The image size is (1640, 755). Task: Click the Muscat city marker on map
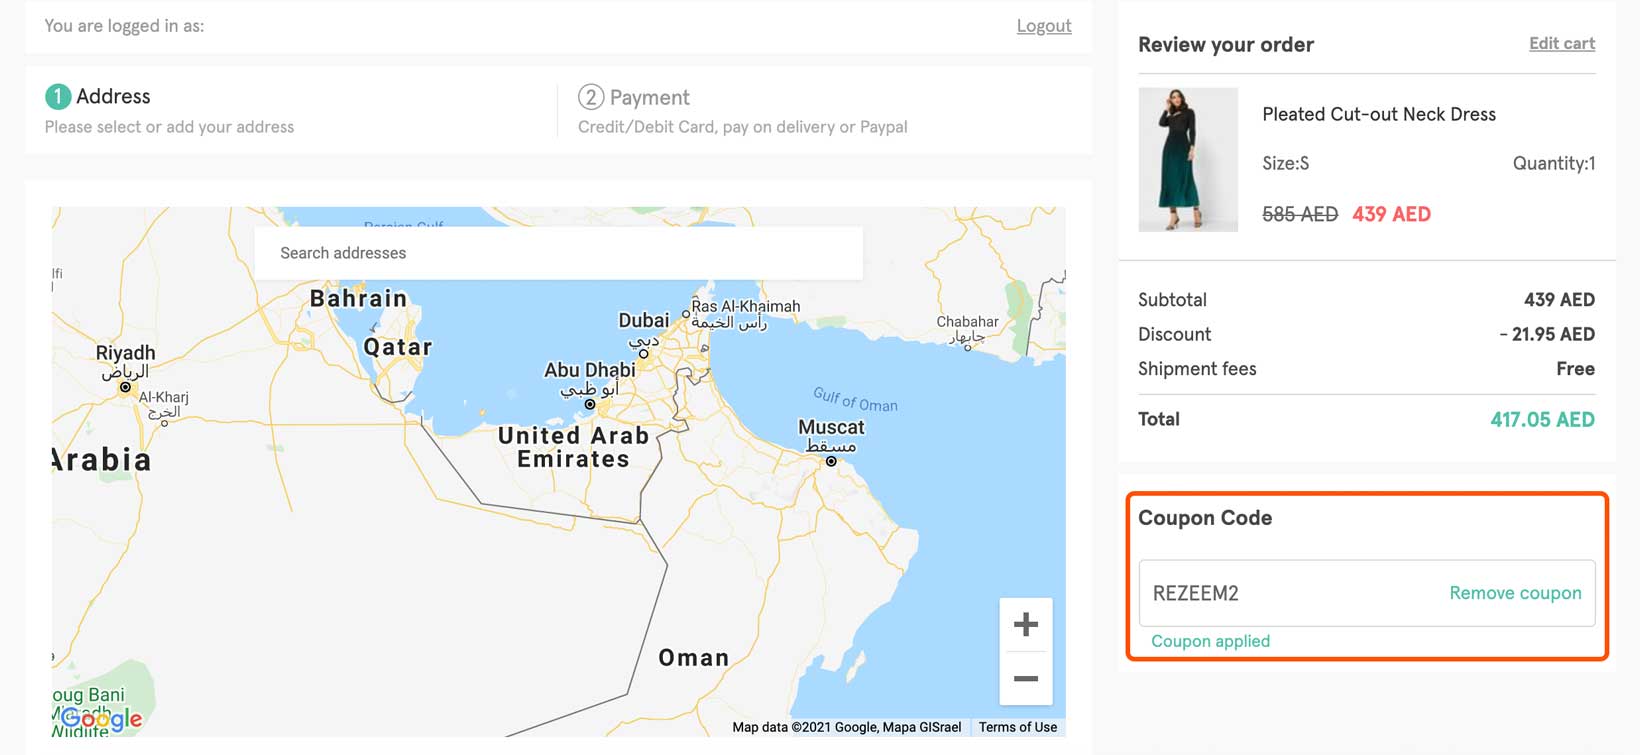point(831,461)
